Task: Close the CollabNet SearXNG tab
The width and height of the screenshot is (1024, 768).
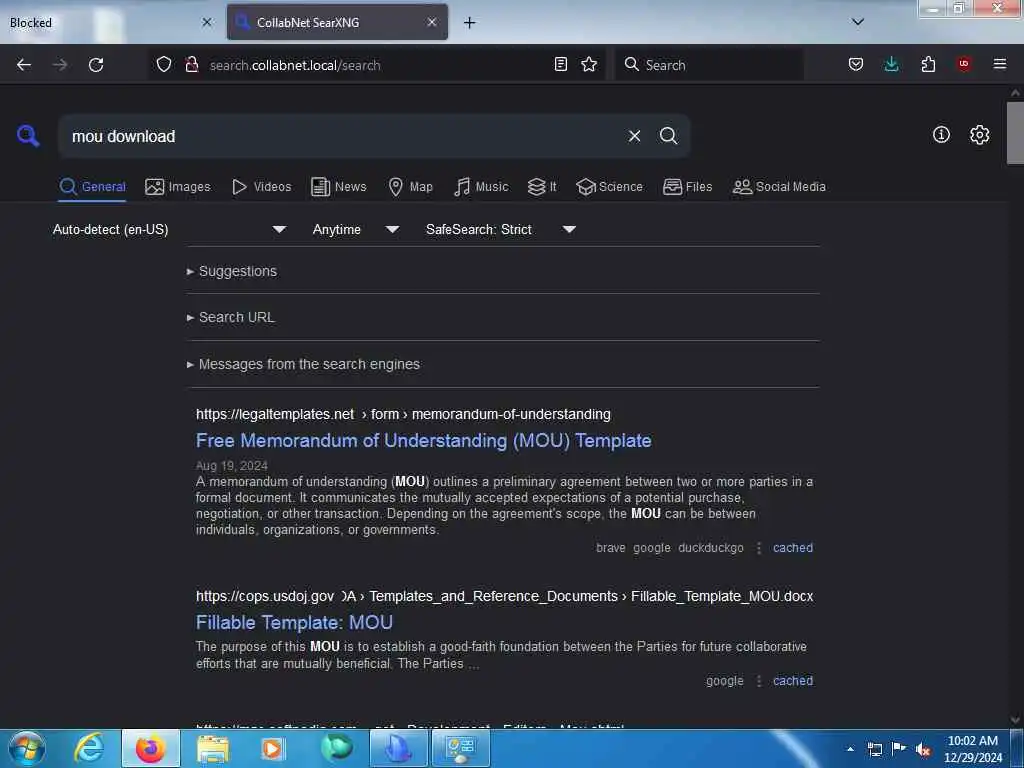Action: point(432,22)
